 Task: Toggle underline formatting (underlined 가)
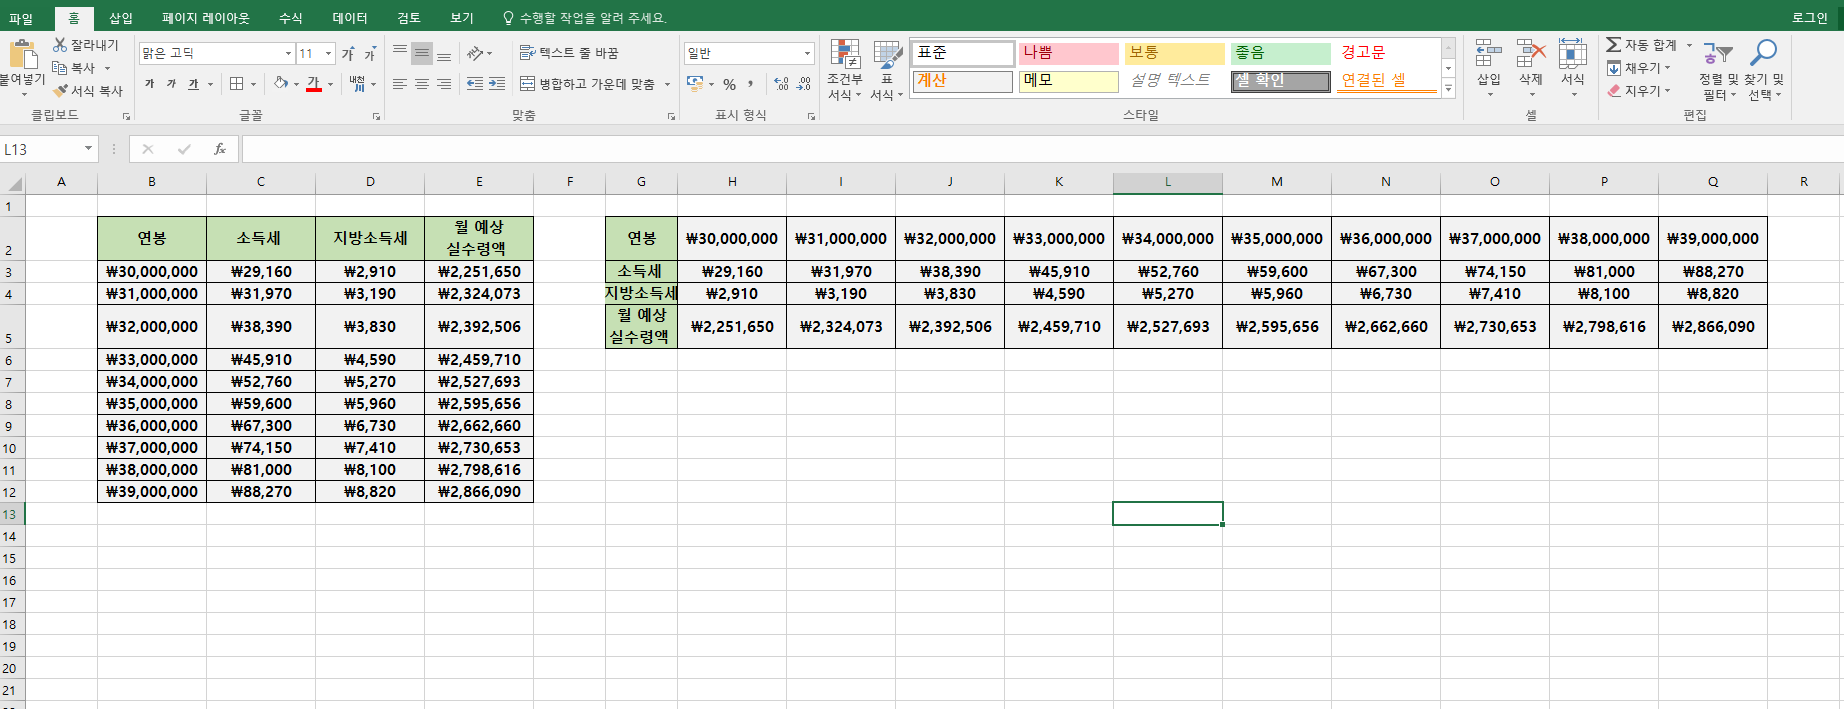pos(194,84)
